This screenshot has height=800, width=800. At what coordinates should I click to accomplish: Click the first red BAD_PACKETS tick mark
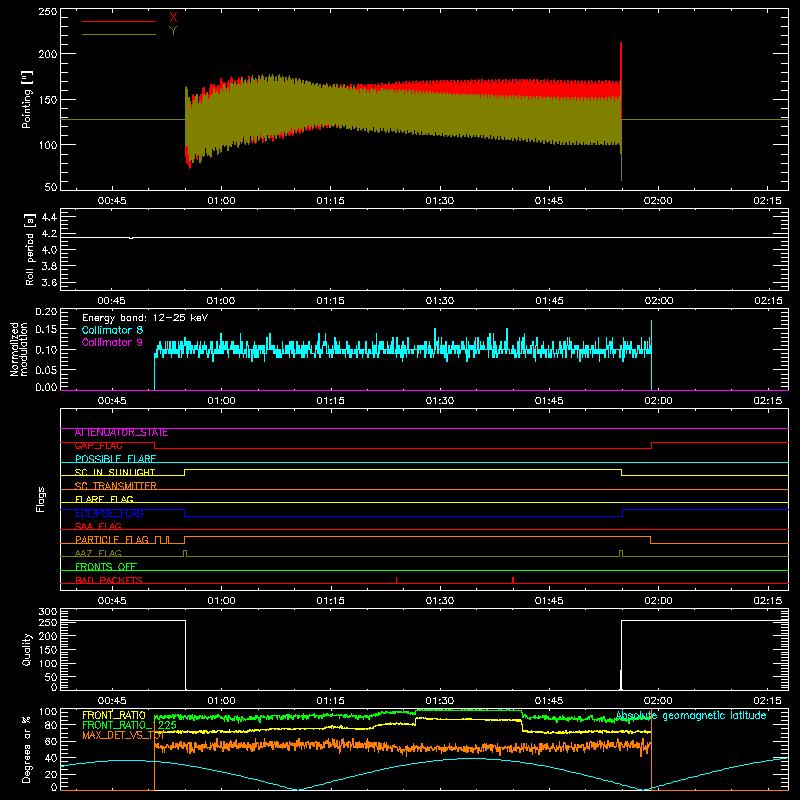(x=396, y=580)
